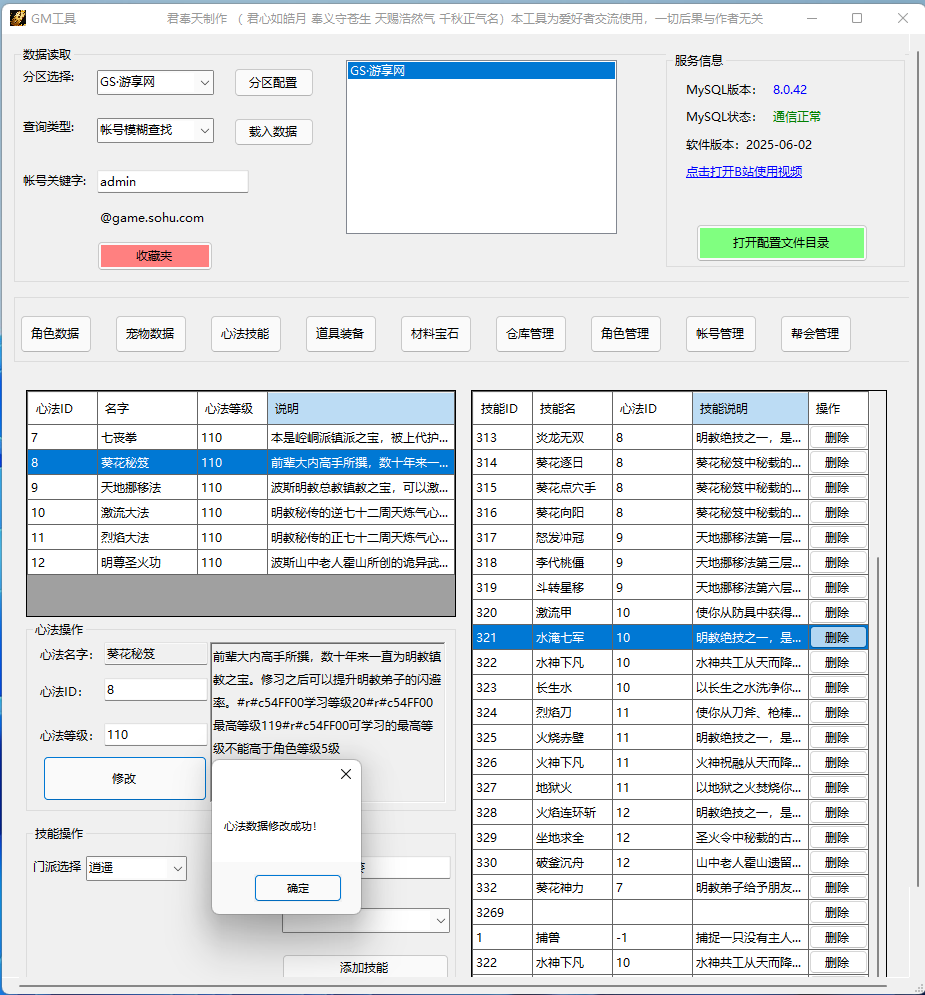The height and width of the screenshot is (995, 925).
Task: Open the 心法技能 section
Action: (245, 334)
